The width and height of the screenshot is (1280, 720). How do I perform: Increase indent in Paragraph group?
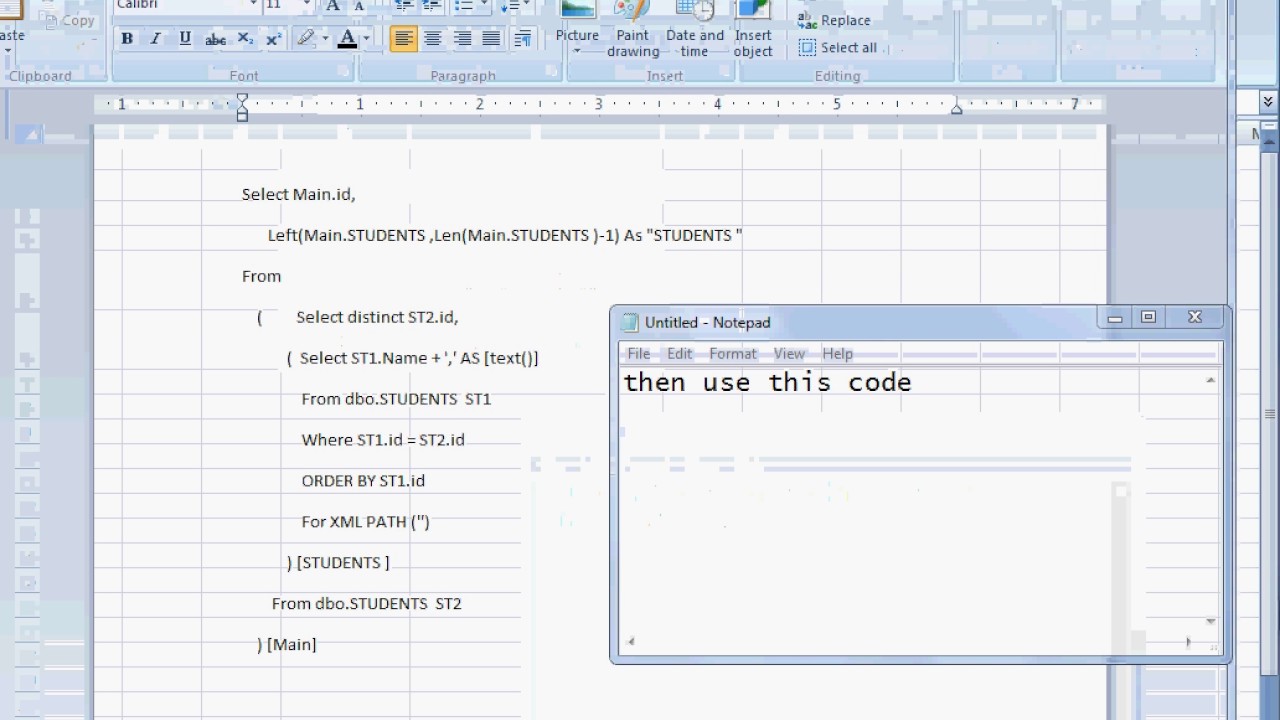[432, 6]
